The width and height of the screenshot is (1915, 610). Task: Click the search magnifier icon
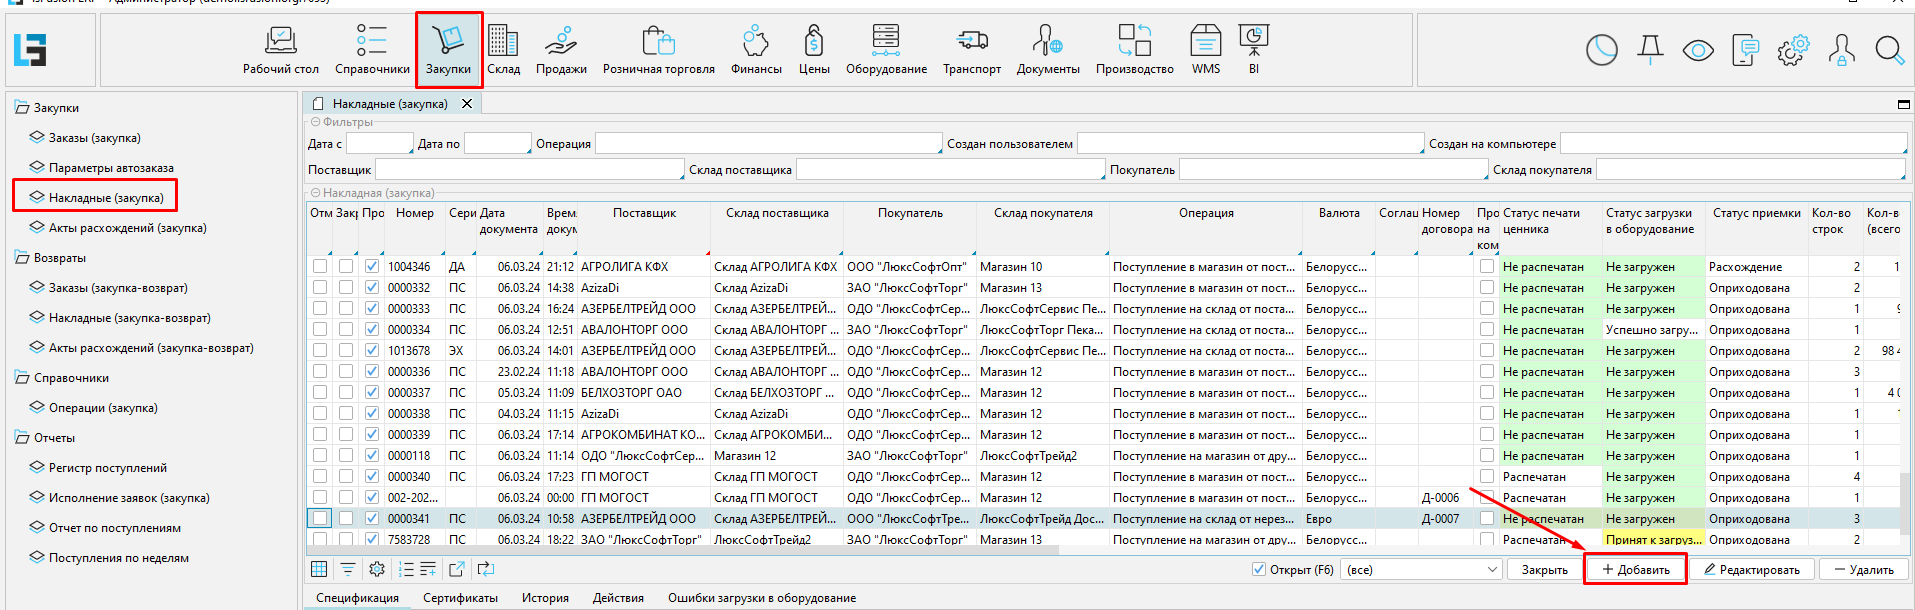pyautogui.click(x=1888, y=50)
